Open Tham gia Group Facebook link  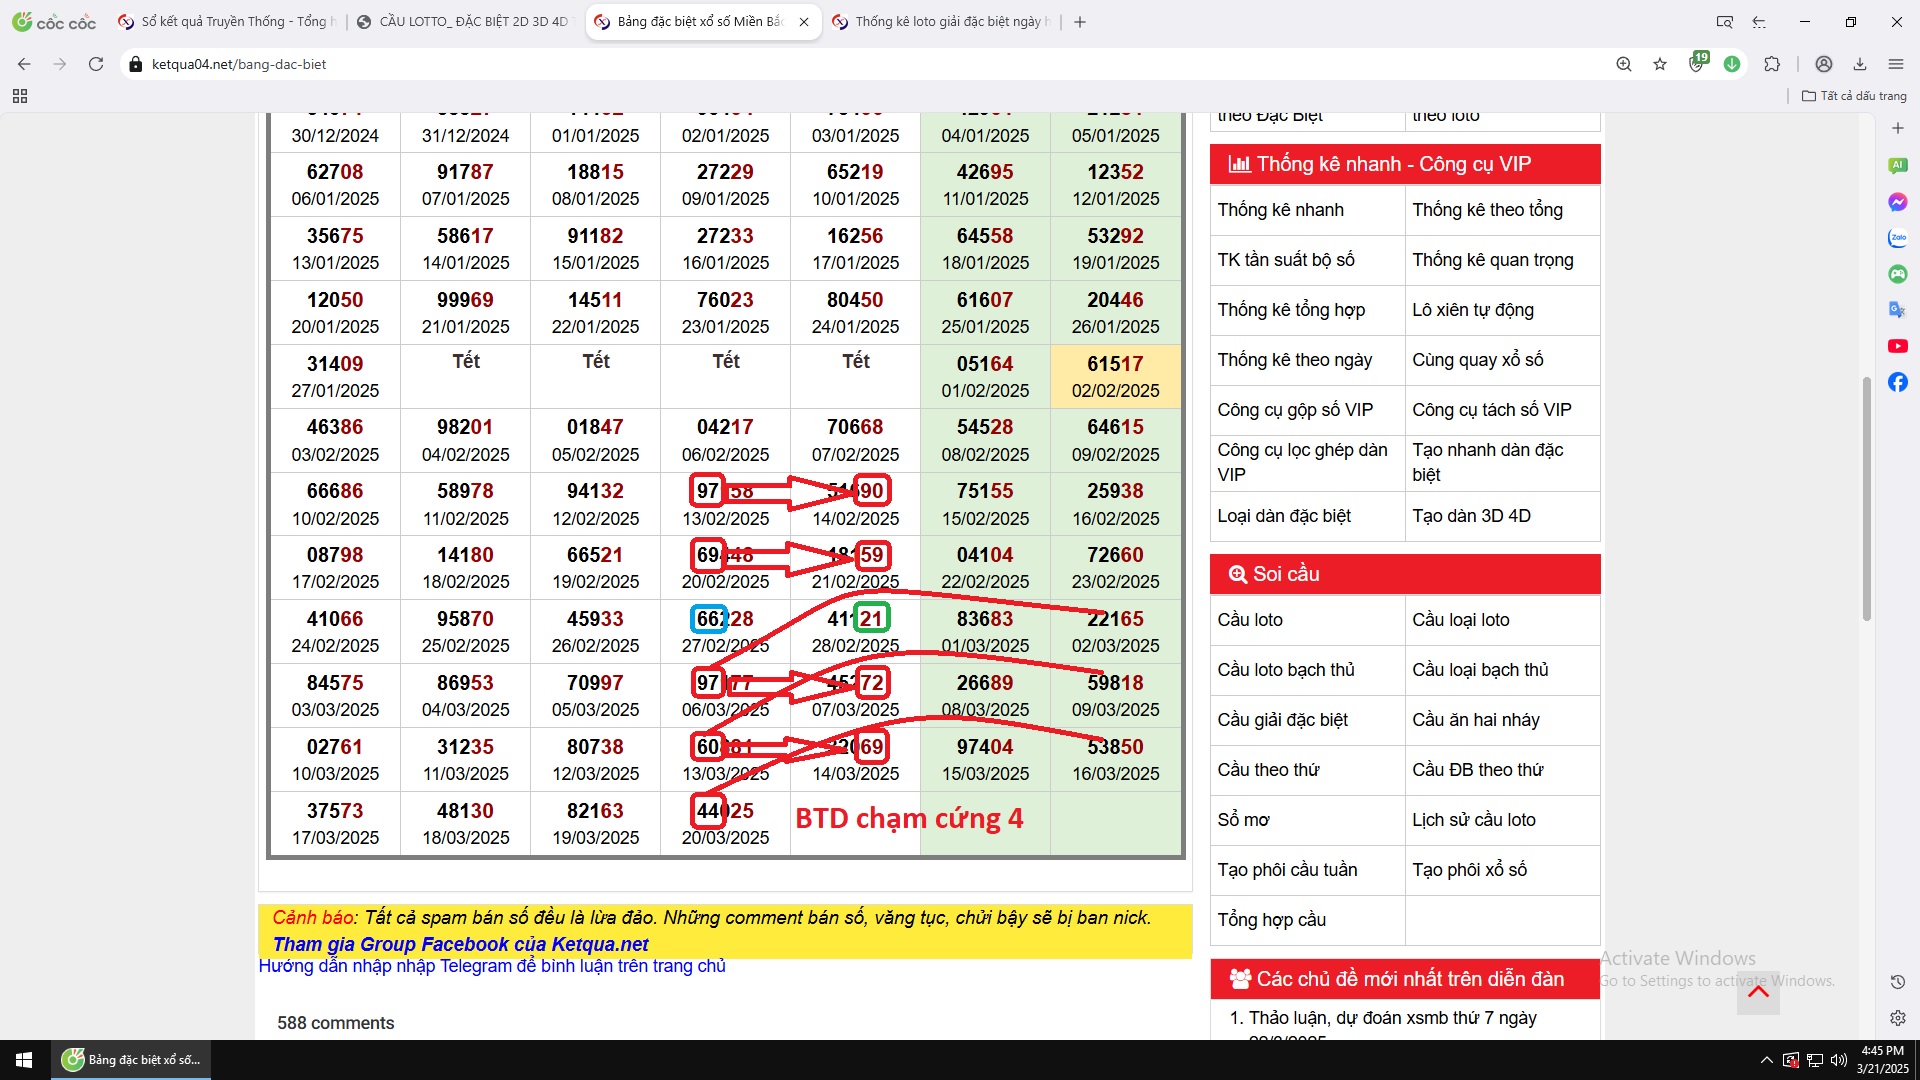460,944
